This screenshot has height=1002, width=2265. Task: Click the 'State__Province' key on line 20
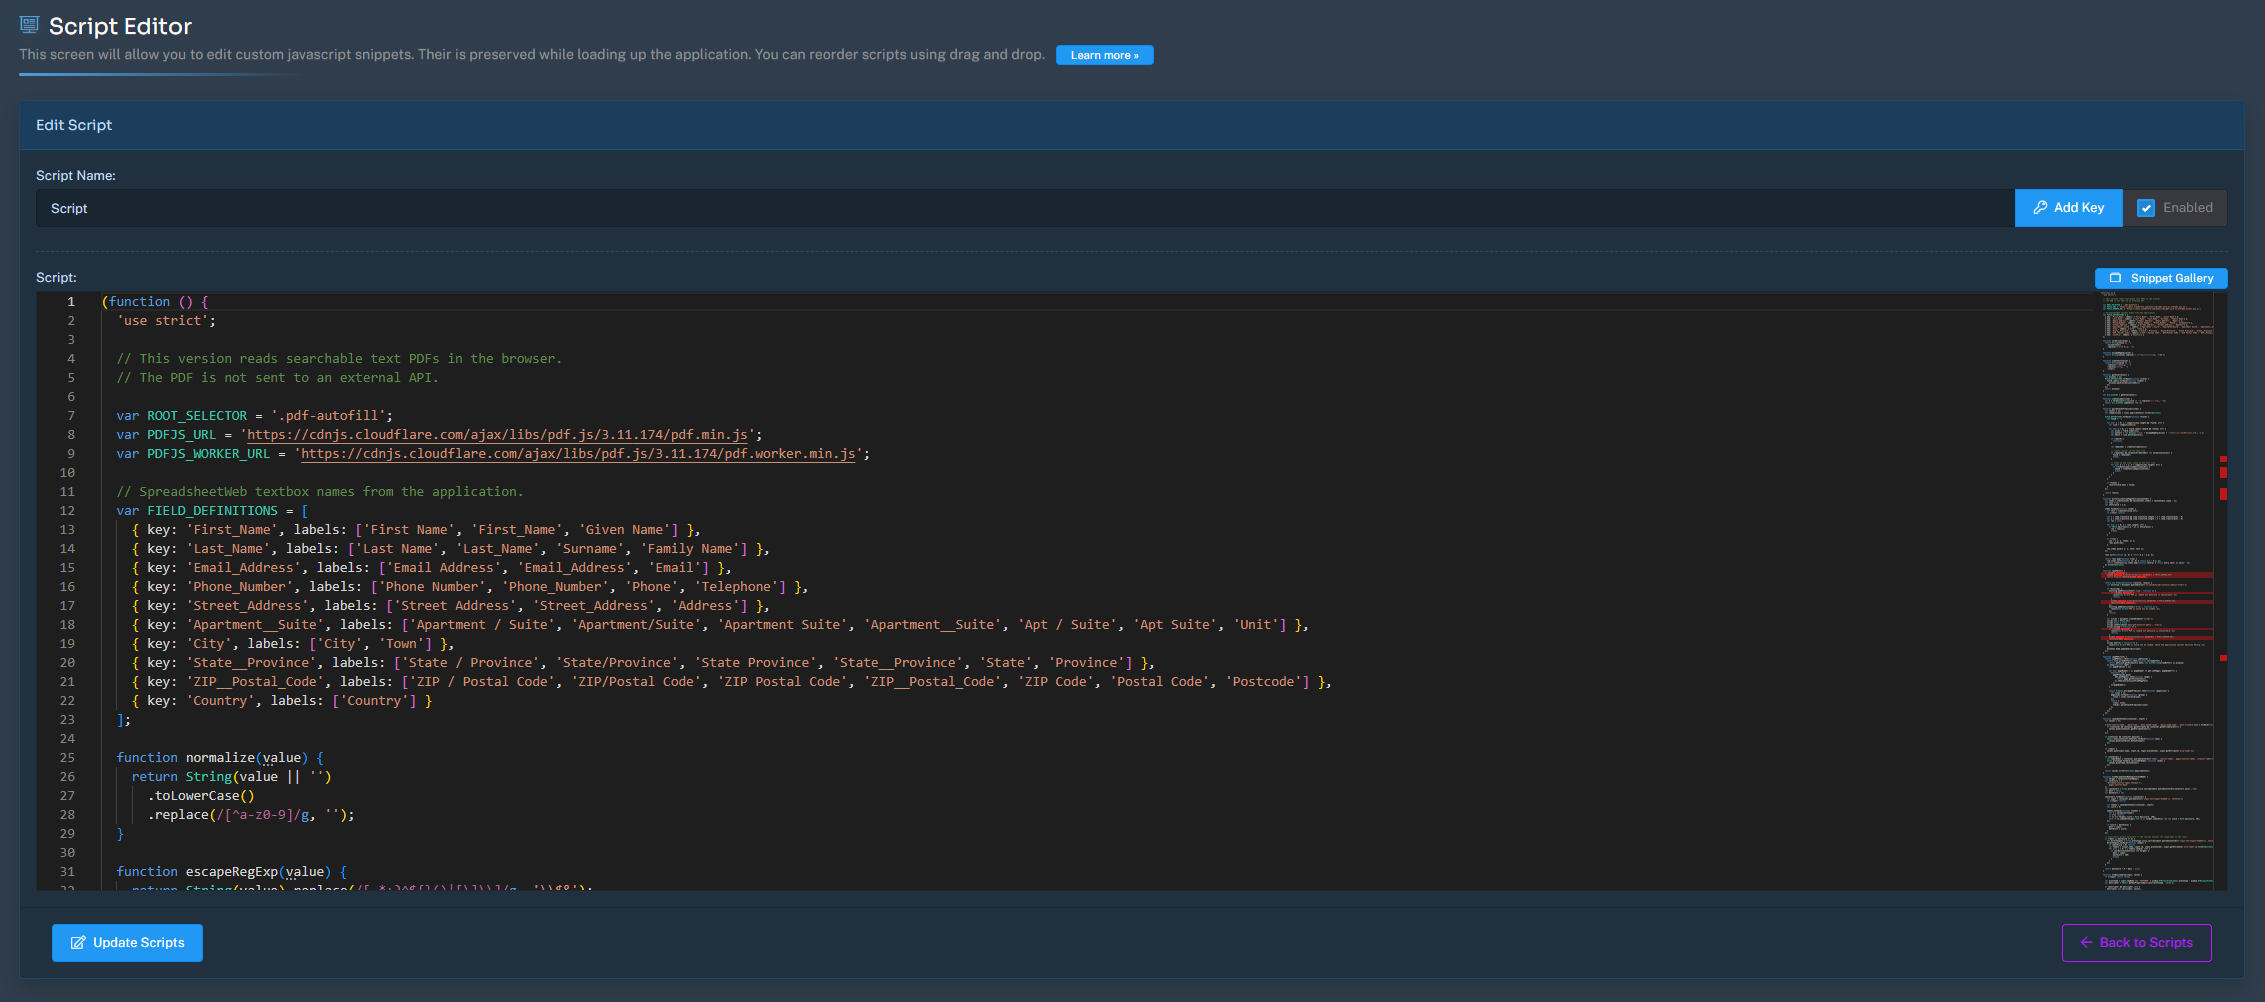tap(251, 663)
